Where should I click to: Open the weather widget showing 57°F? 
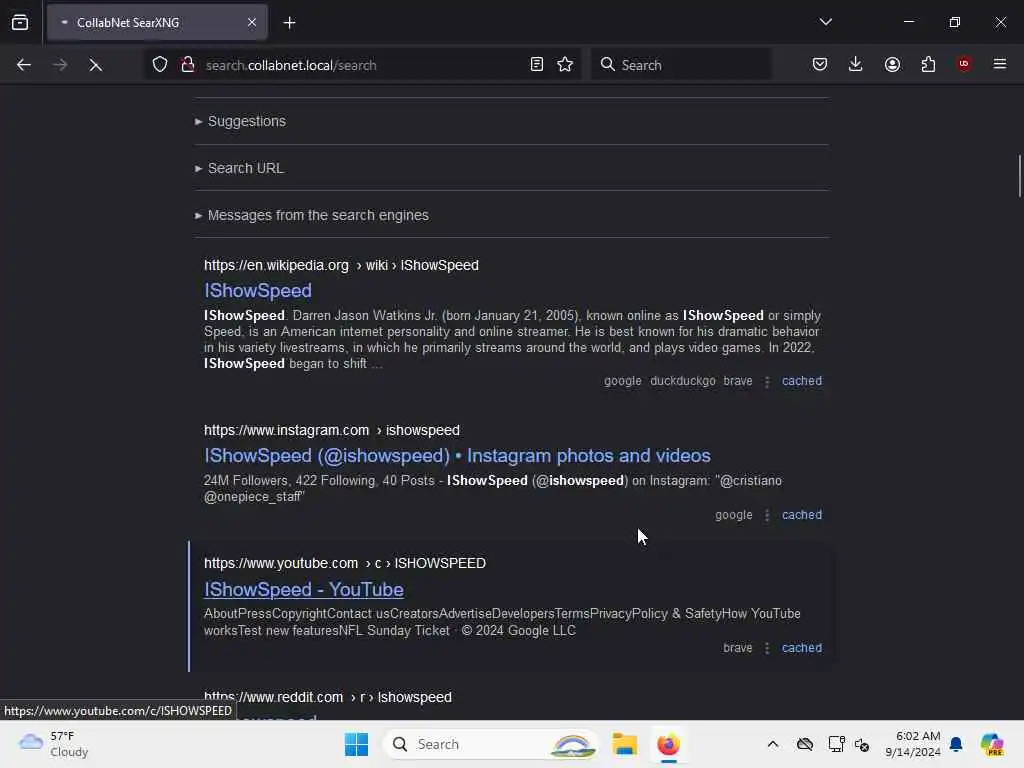tap(54, 744)
